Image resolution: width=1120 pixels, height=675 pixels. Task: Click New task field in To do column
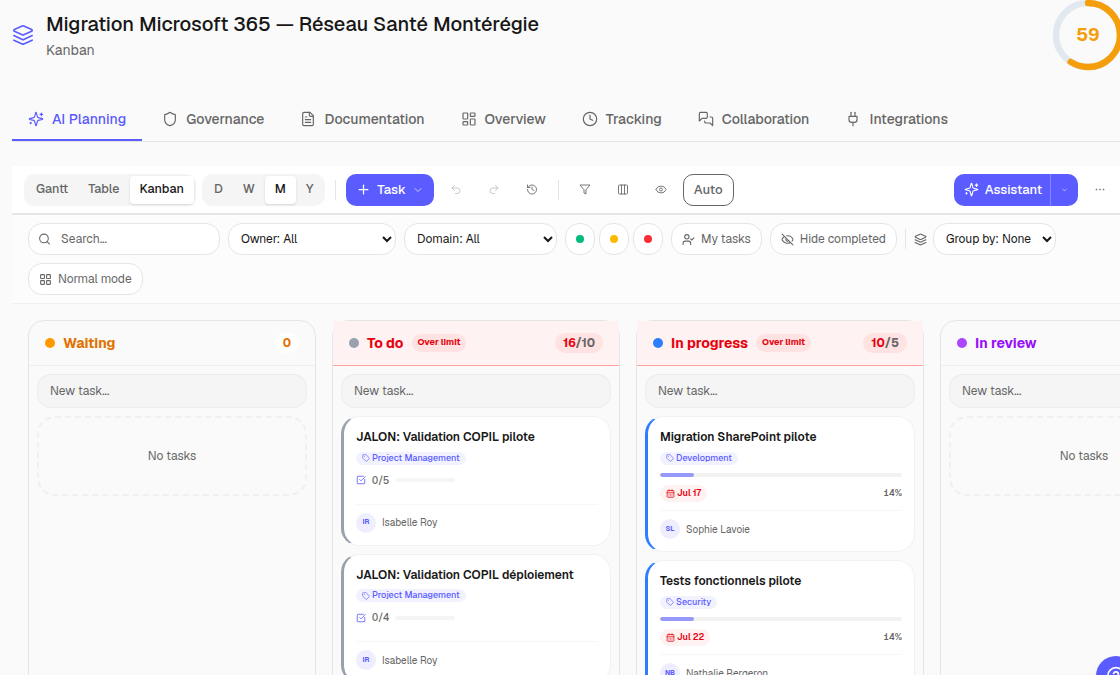(x=476, y=391)
